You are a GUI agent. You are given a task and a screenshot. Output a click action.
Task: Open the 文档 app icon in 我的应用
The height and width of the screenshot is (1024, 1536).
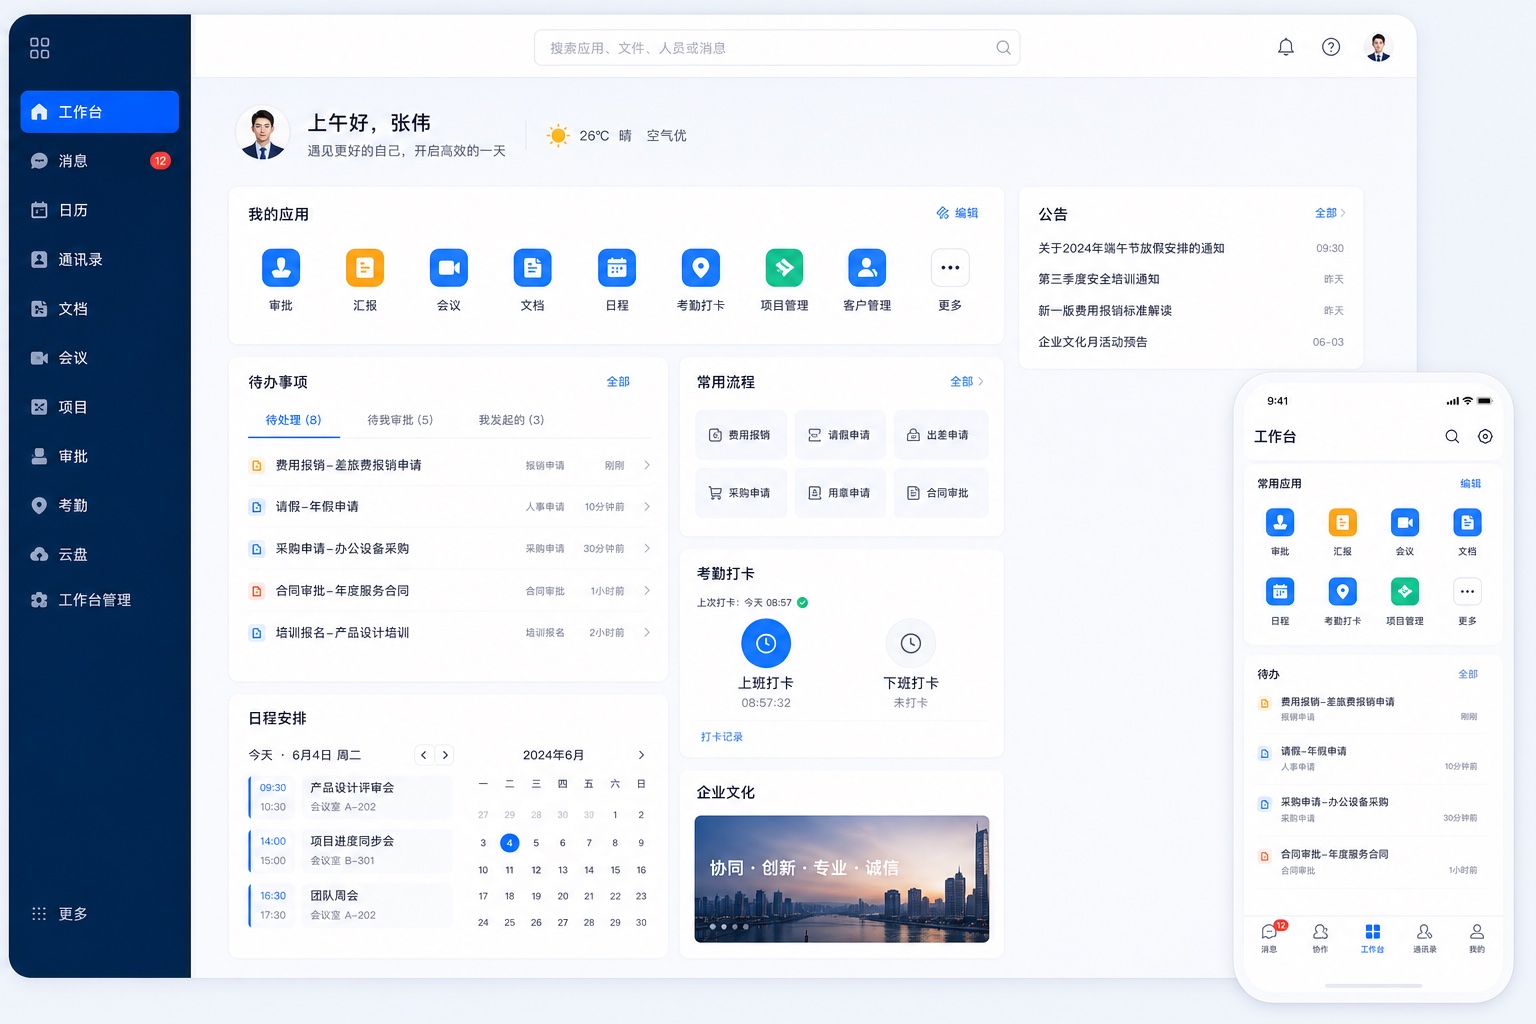pyautogui.click(x=532, y=268)
